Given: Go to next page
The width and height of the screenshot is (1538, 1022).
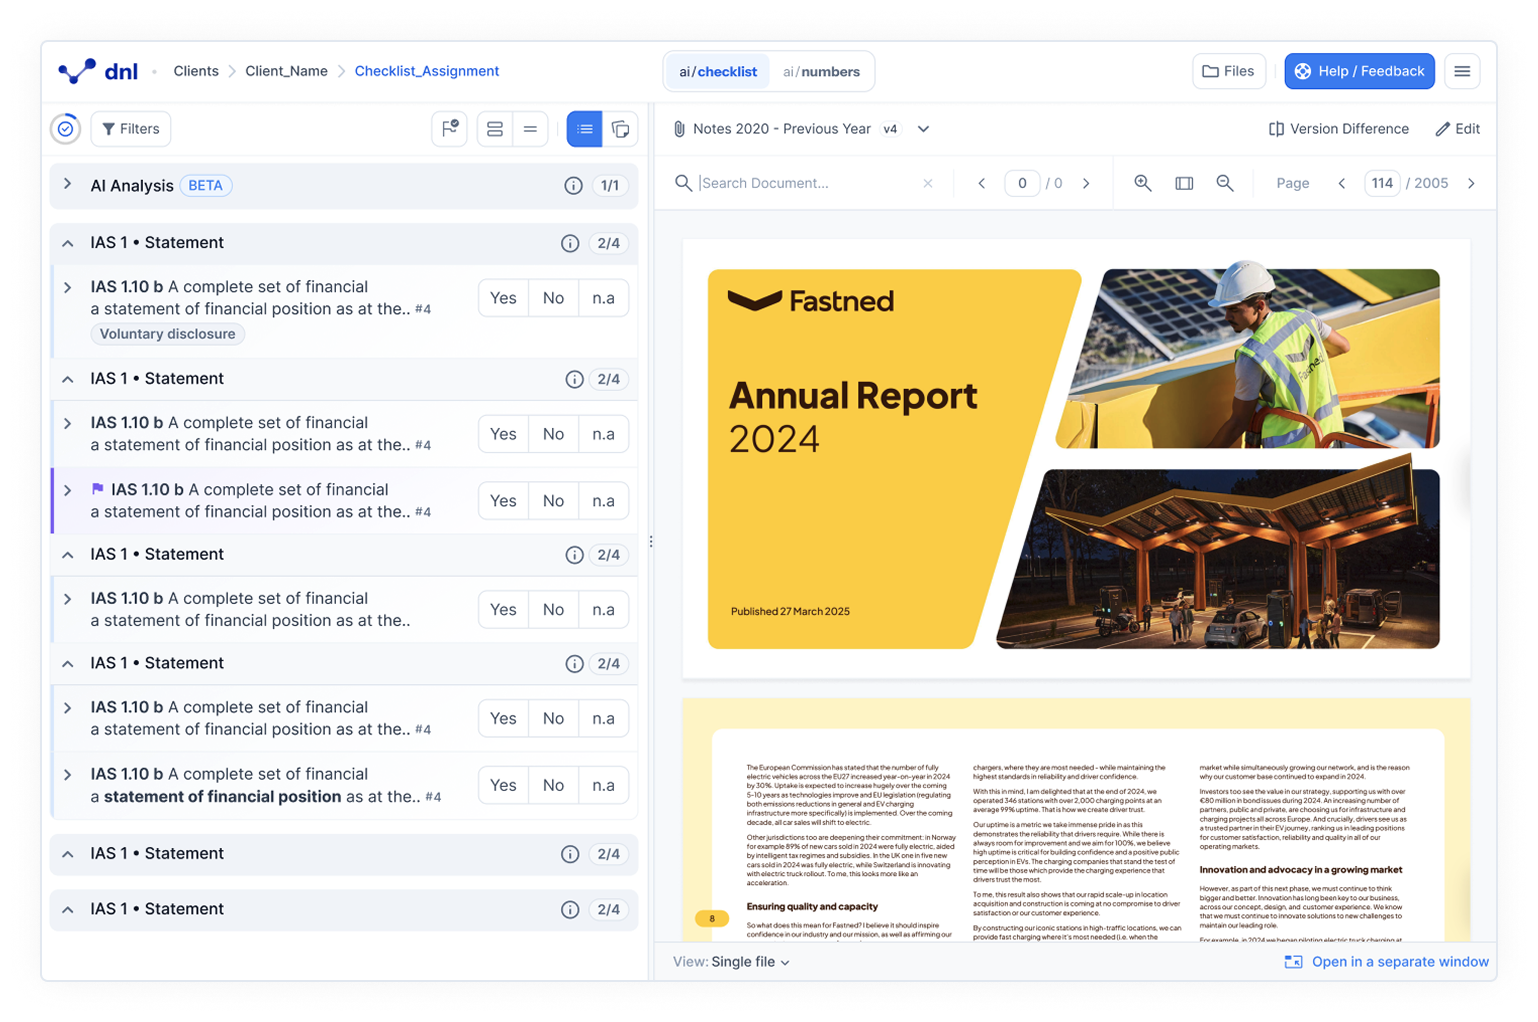Looking at the screenshot, I should (1471, 183).
